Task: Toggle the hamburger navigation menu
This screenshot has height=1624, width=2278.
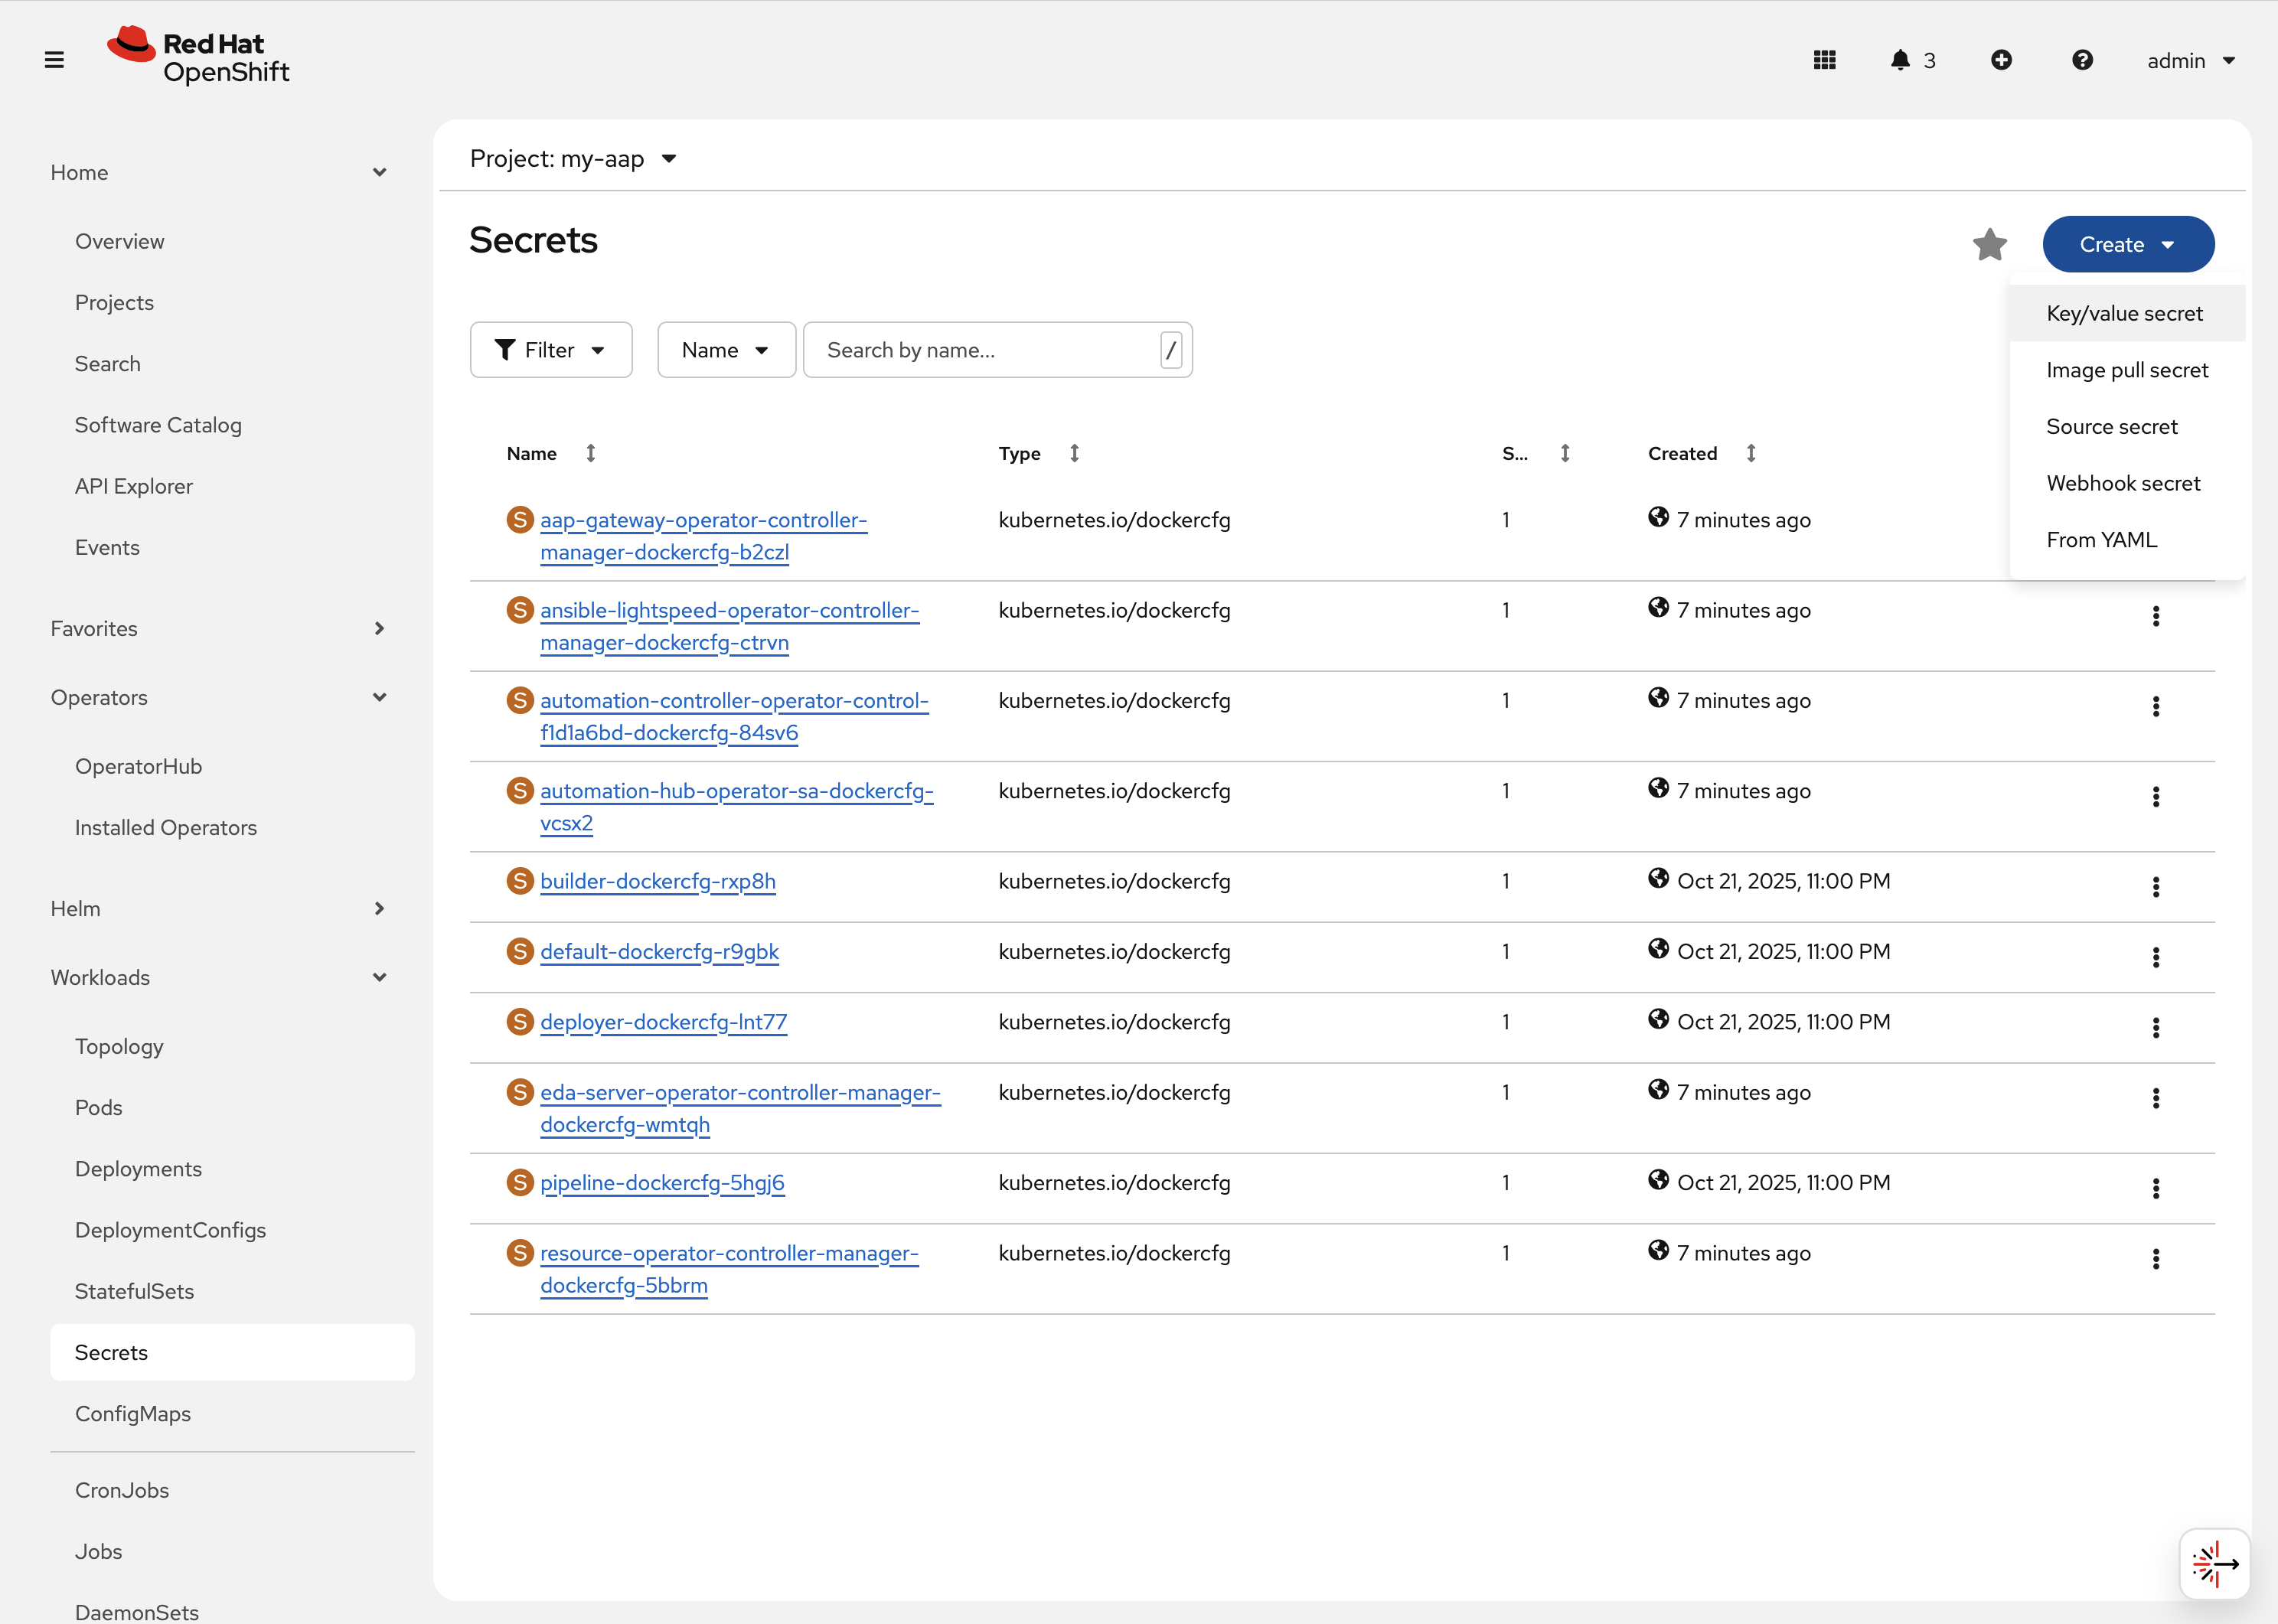Action: coord(54,60)
